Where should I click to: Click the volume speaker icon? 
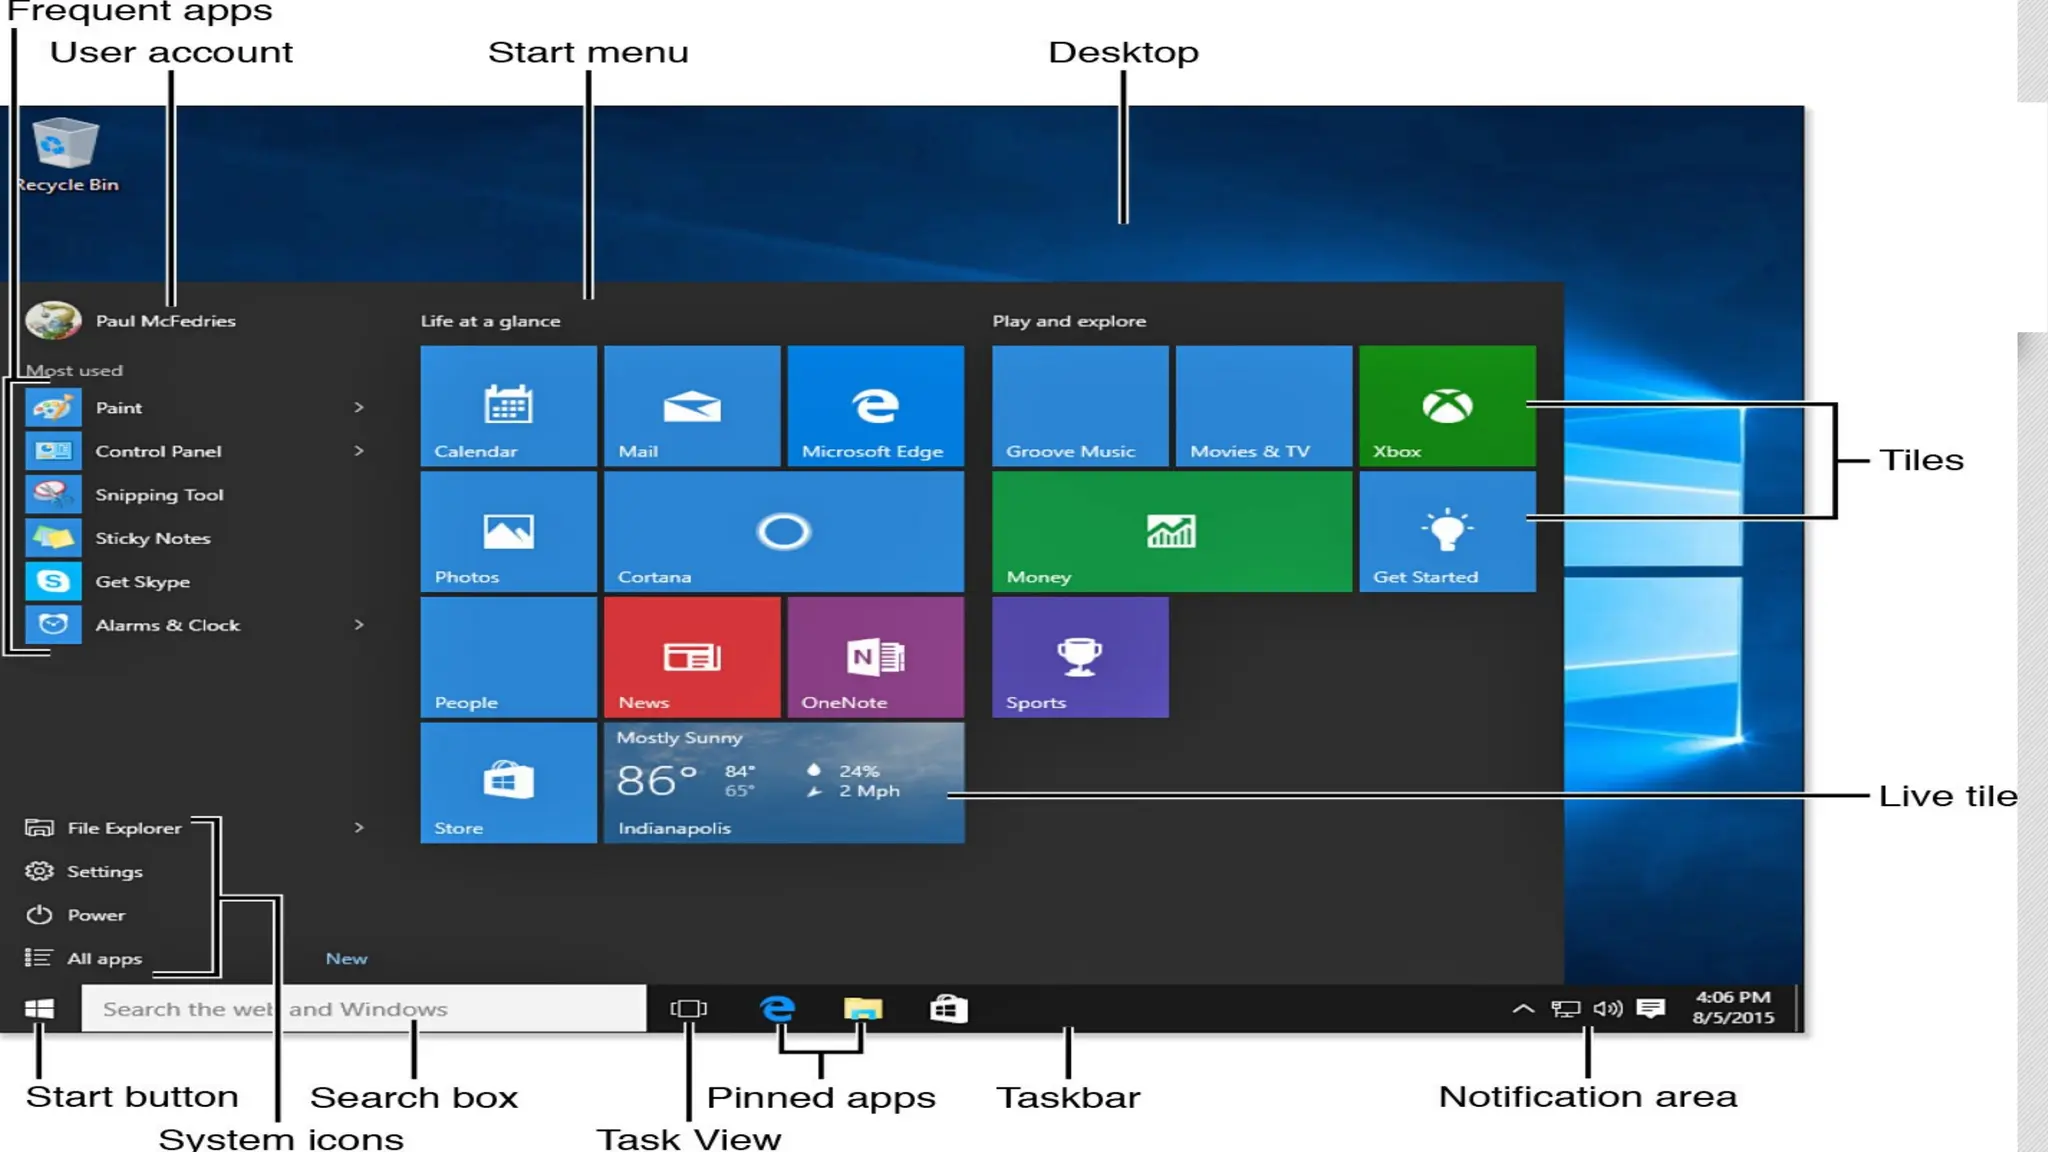pyautogui.click(x=1608, y=1009)
